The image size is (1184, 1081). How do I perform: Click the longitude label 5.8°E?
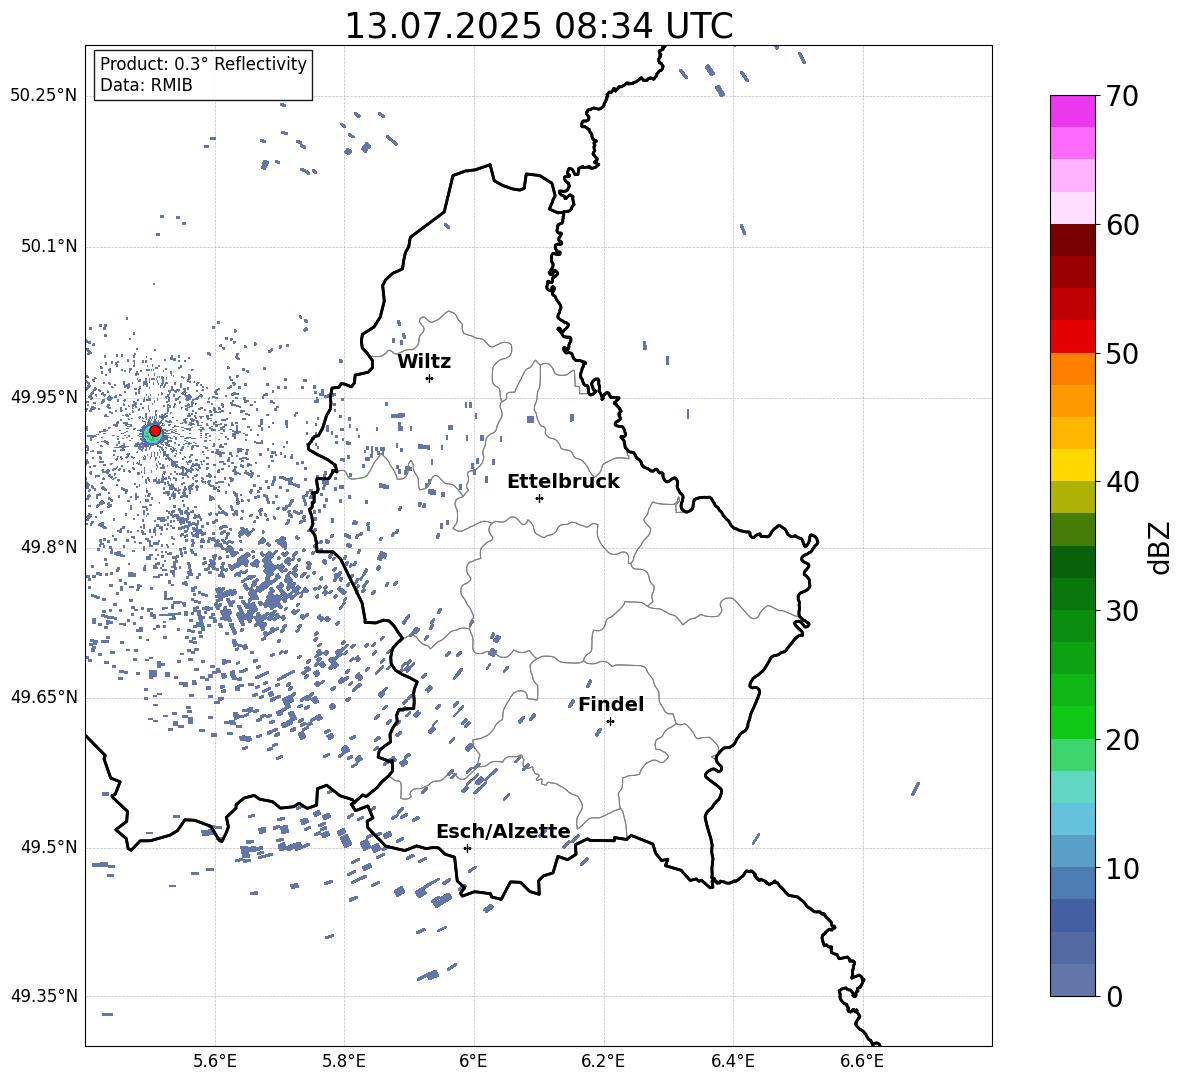click(x=344, y=1062)
